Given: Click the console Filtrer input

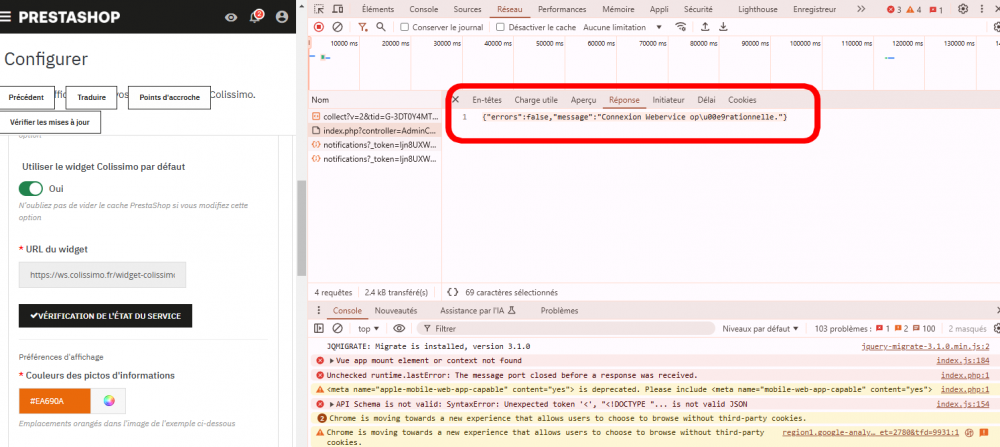Looking at the screenshot, I should (x=566, y=328).
